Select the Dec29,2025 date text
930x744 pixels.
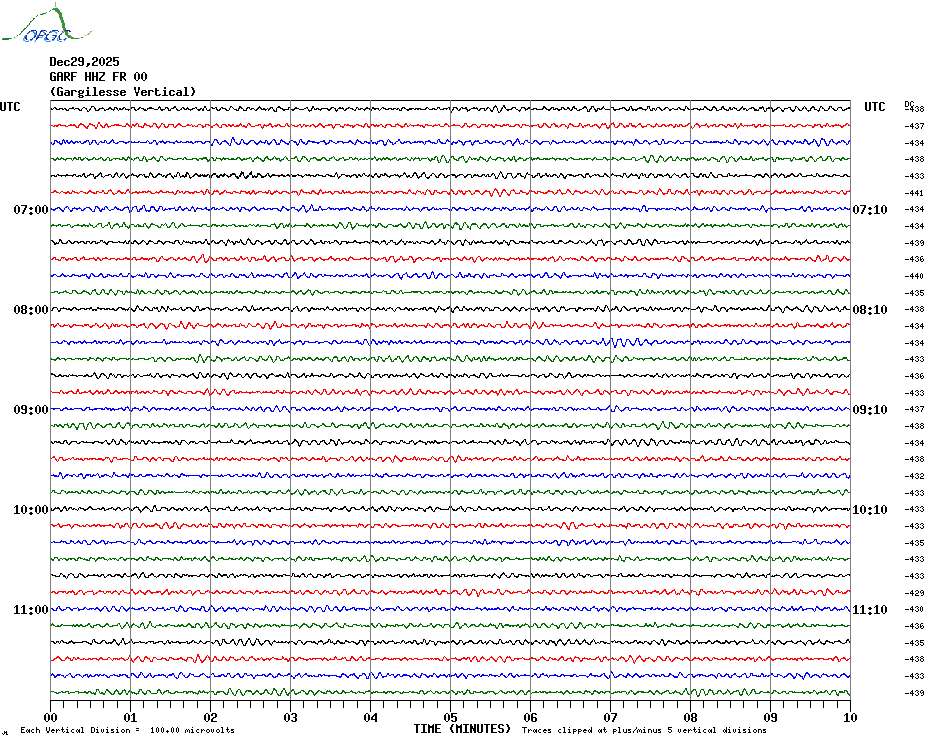pos(84,62)
